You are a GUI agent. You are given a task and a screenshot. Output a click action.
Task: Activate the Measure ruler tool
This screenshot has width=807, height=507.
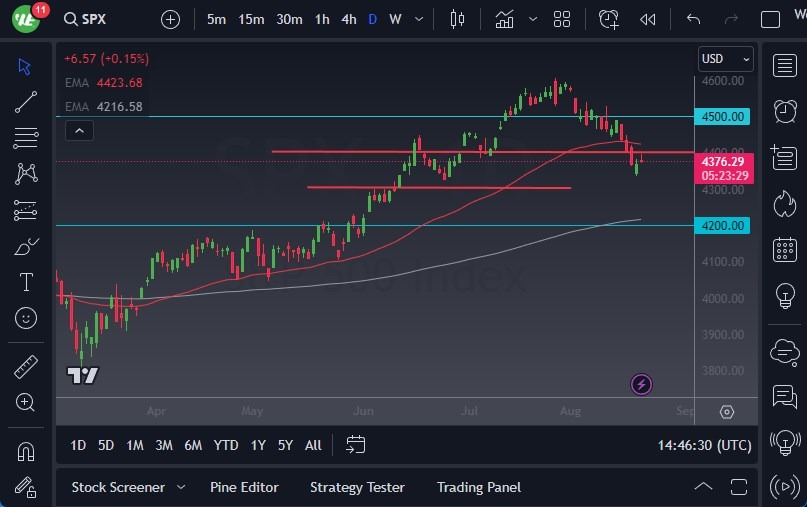(x=26, y=366)
